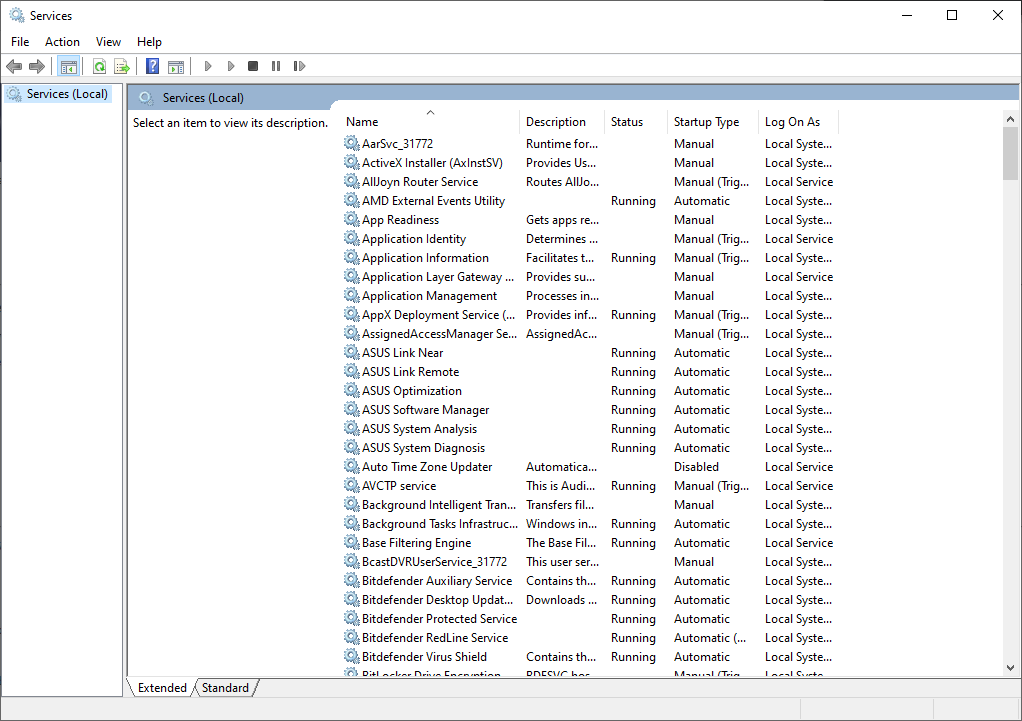Refresh the services list via toolbar
This screenshot has width=1022, height=721.
pyautogui.click(x=99, y=66)
